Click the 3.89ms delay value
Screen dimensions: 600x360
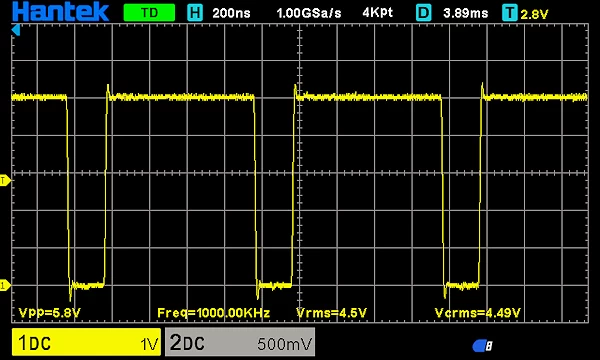(465, 13)
